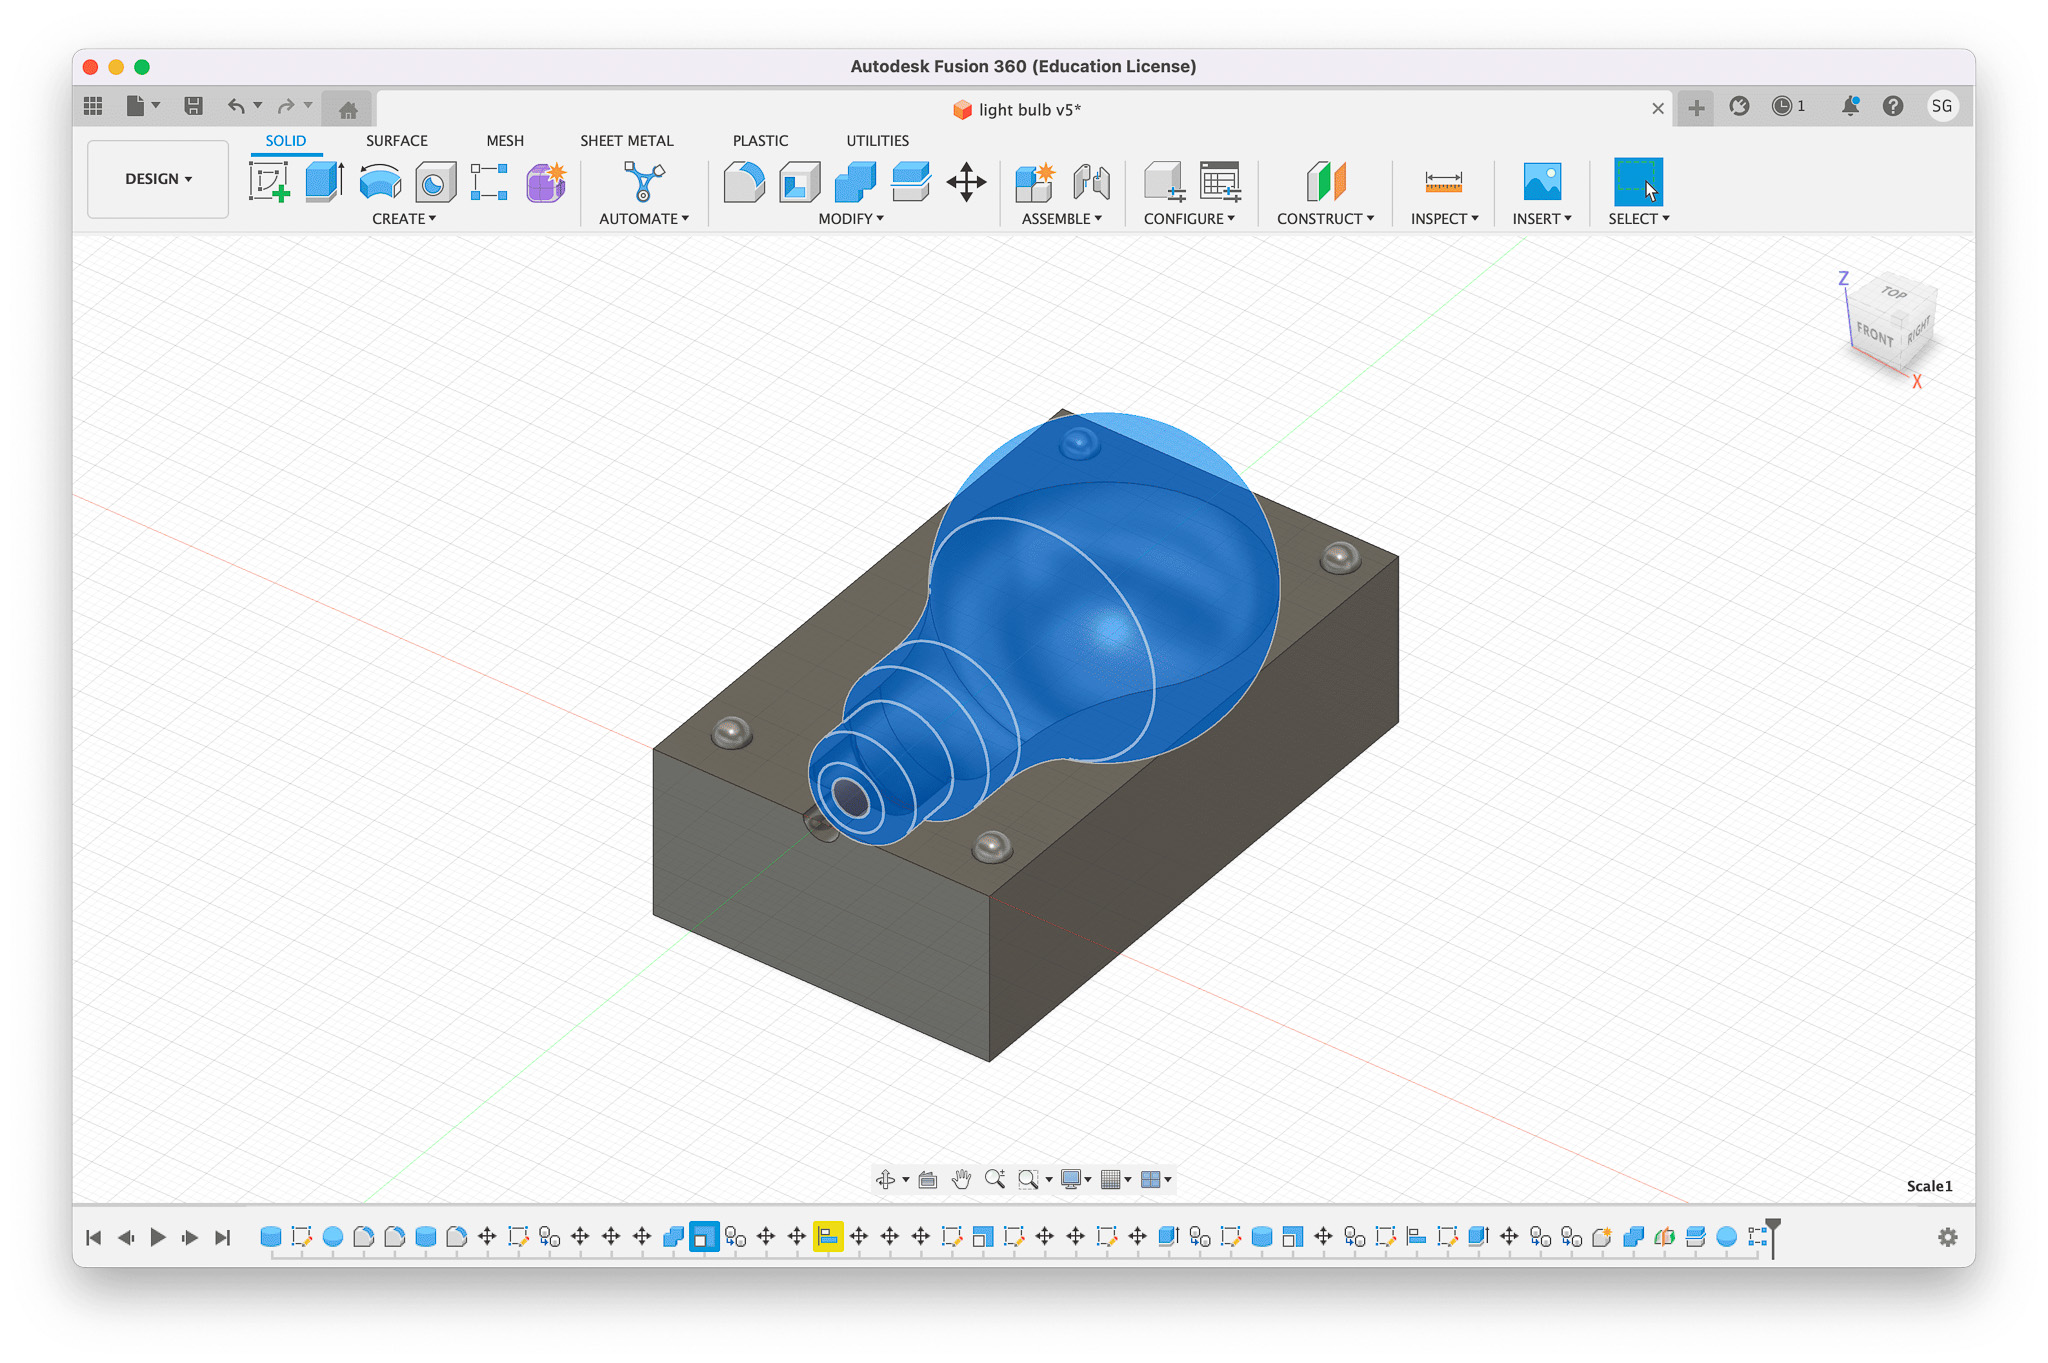Expand the AUTOMATE menu
The height and width of the screenshot is (1363, 2048).
644,219
